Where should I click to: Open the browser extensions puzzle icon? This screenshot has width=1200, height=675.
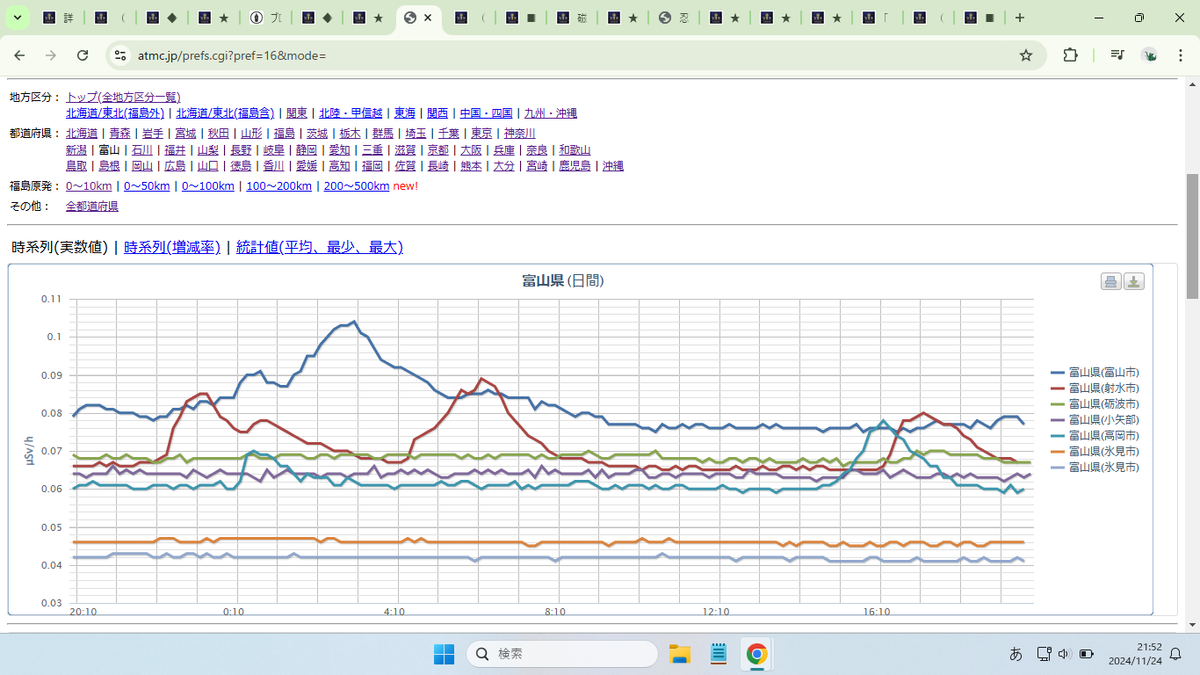click(x=1070, y=55)
